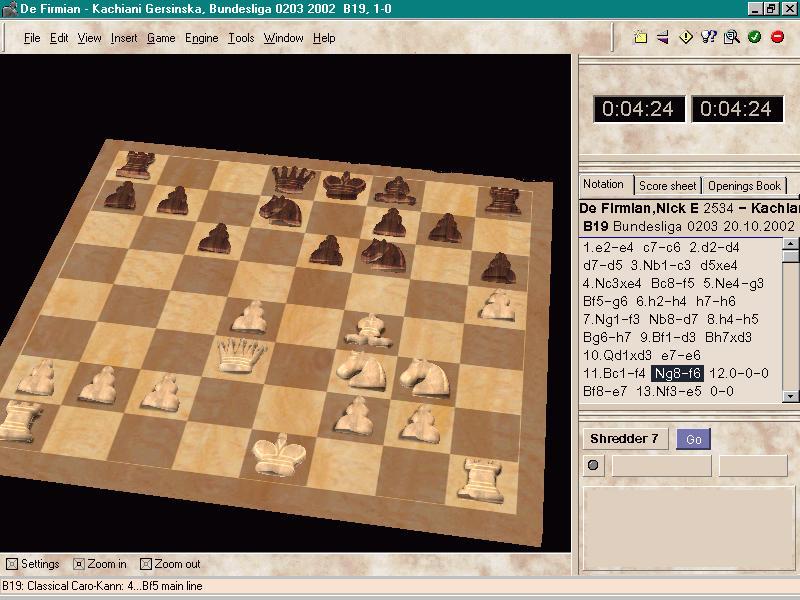Click the yellow diamond warning icon
The image size is (800, 600).
coord(686,38)
